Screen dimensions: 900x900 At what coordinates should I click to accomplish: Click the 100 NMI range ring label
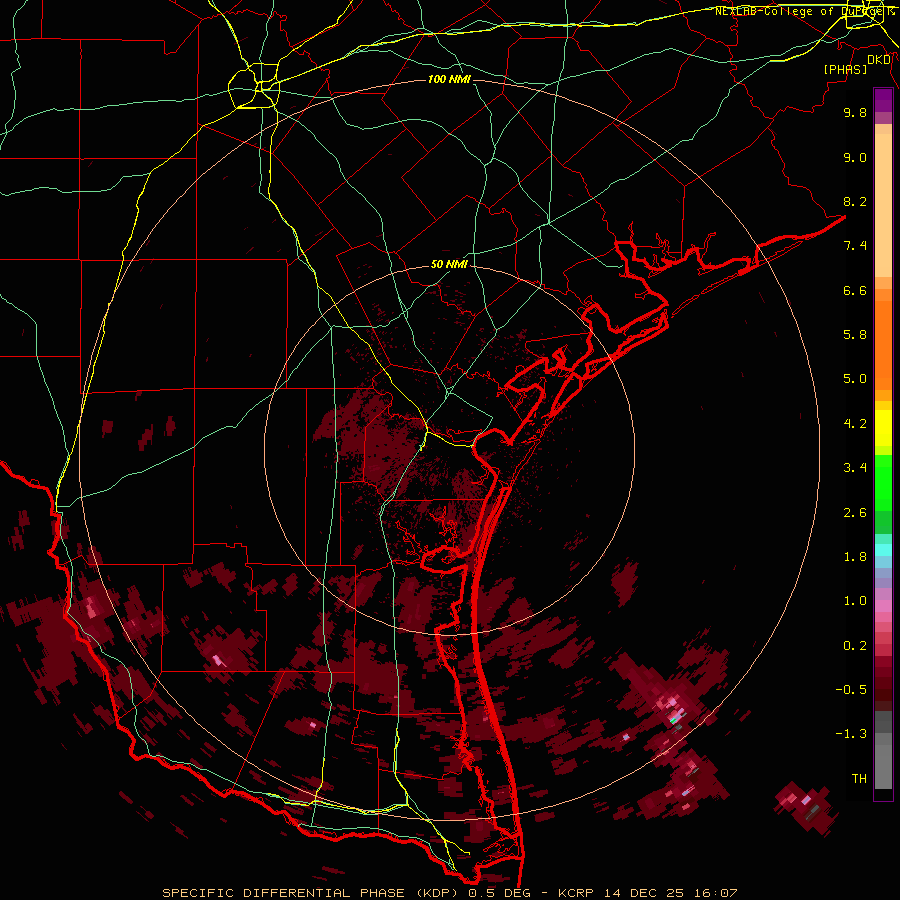(449, 79)
